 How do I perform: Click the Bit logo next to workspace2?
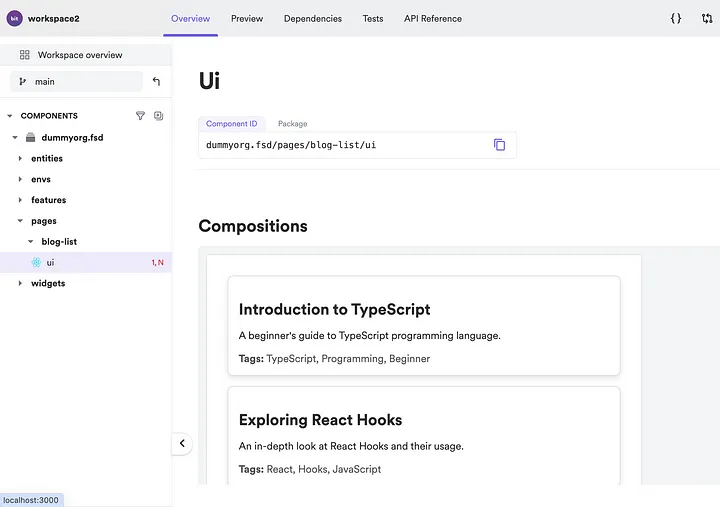click(14, 18)
